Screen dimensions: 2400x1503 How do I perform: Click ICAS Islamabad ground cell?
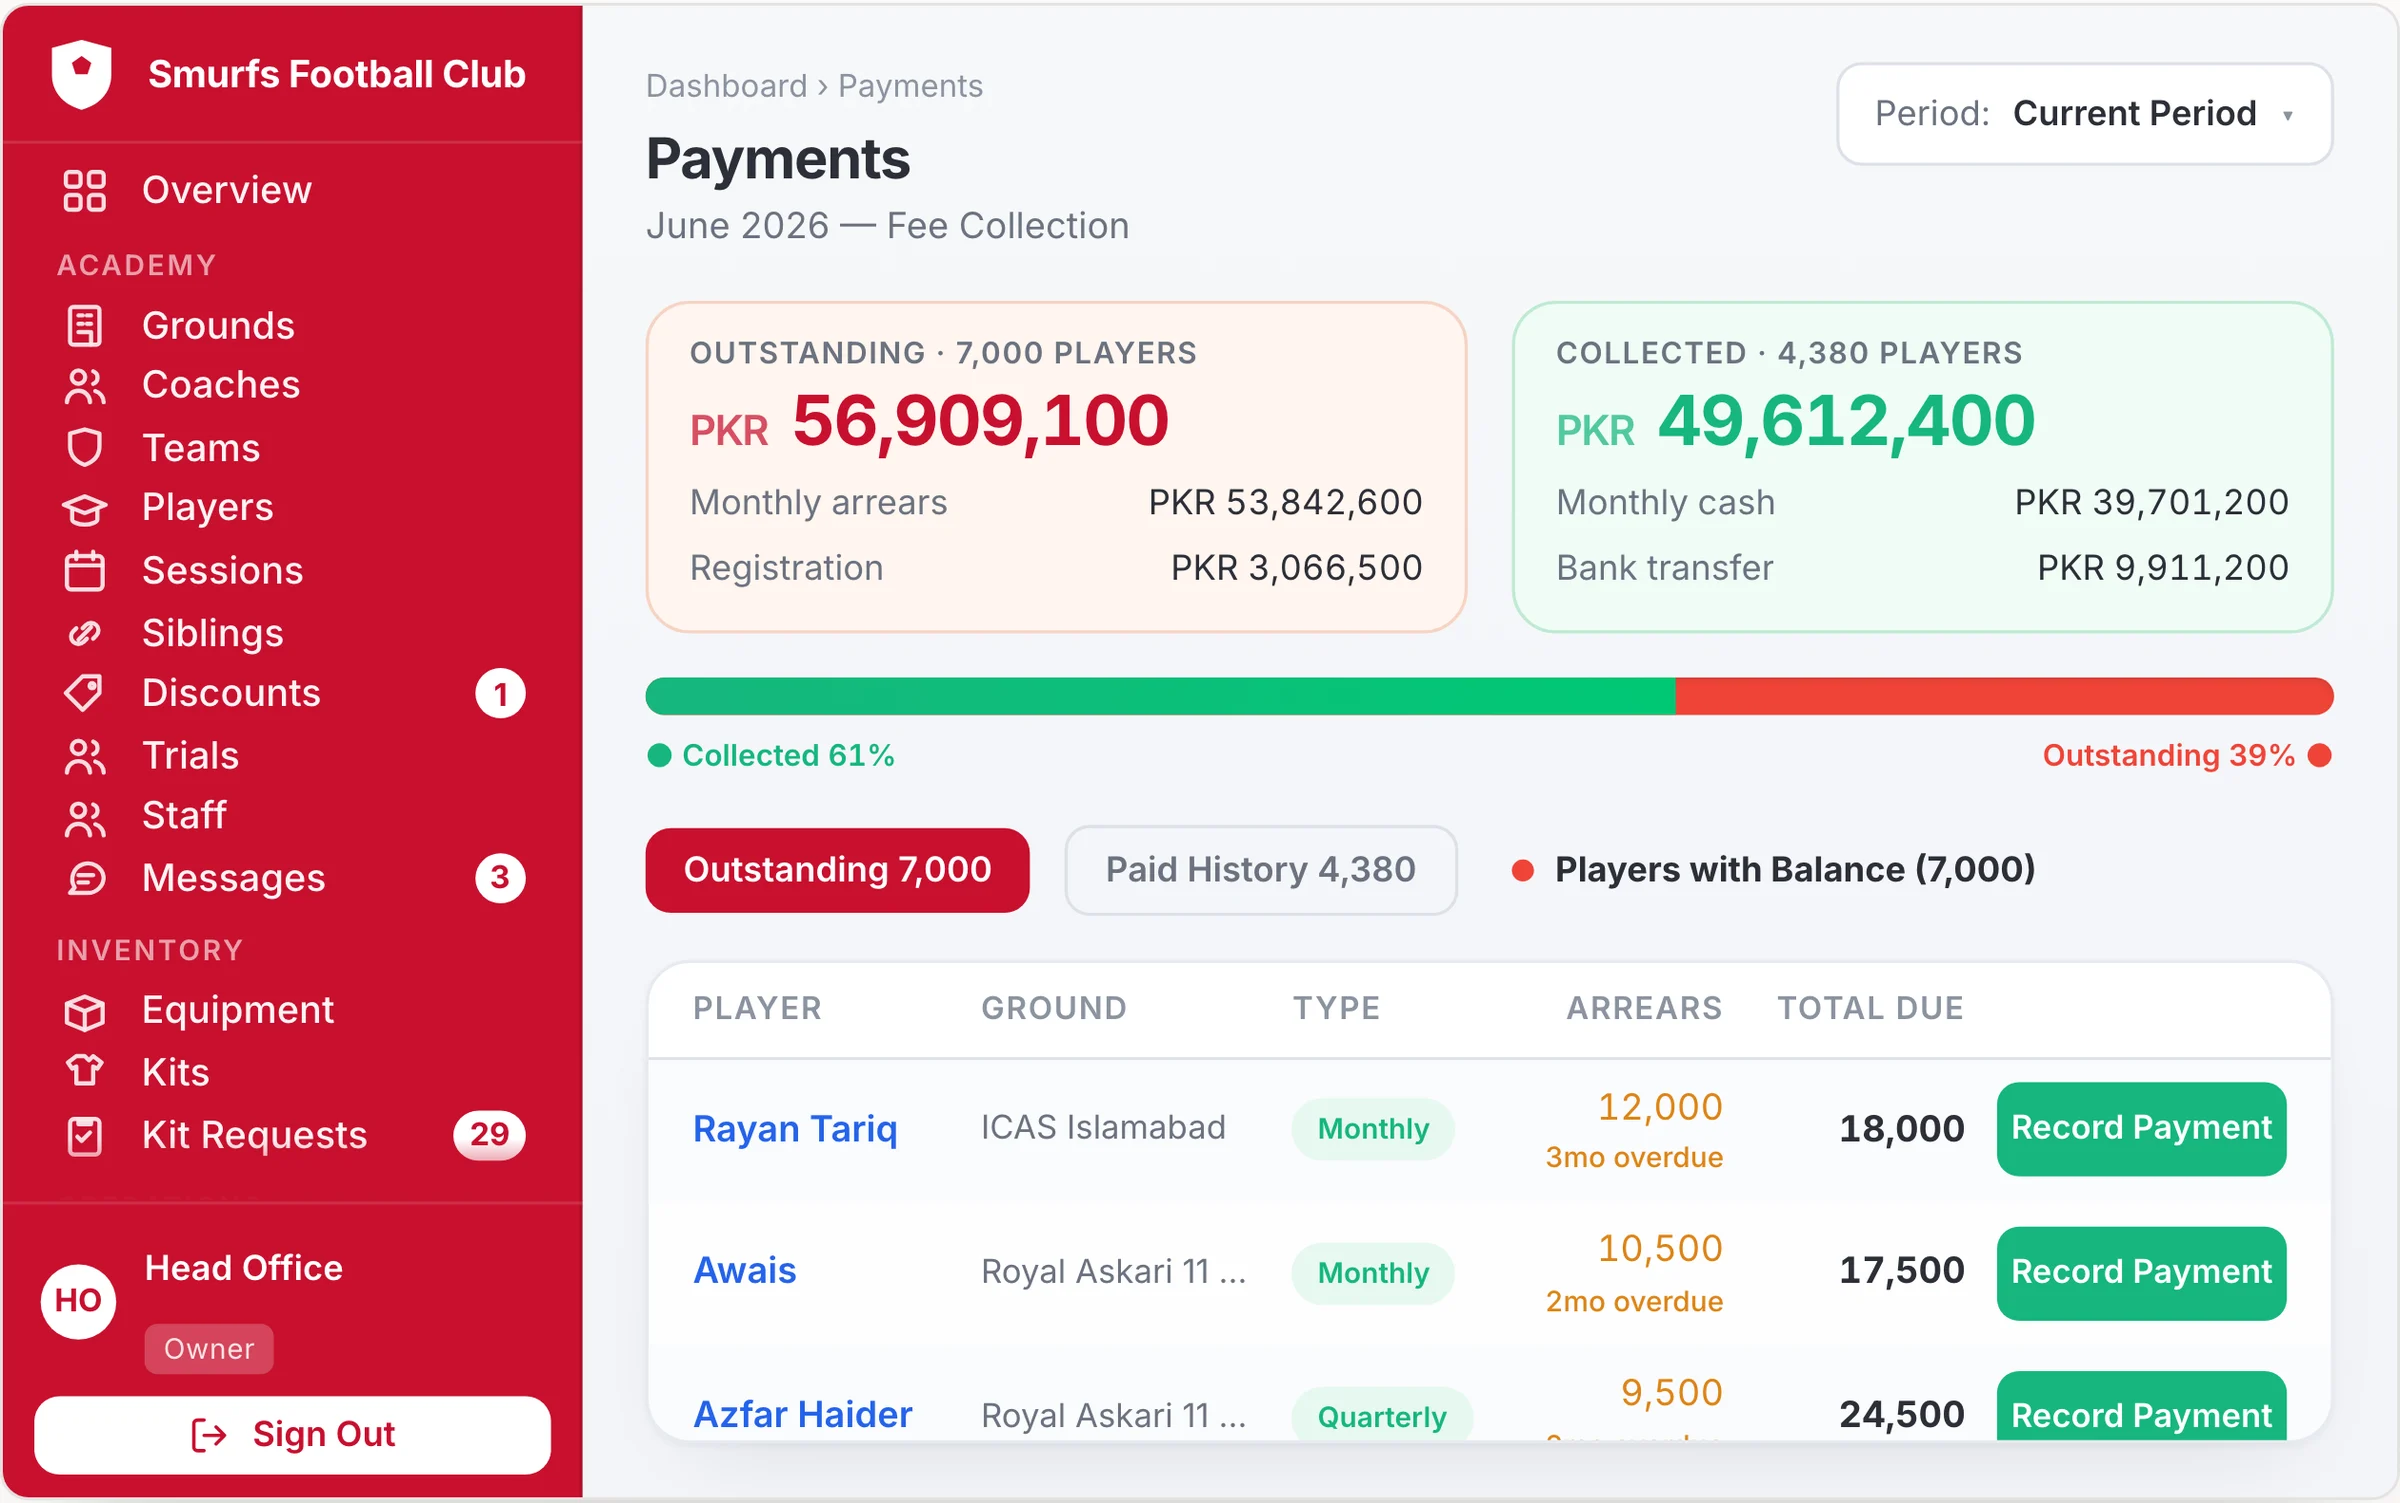[1103, 1128]
